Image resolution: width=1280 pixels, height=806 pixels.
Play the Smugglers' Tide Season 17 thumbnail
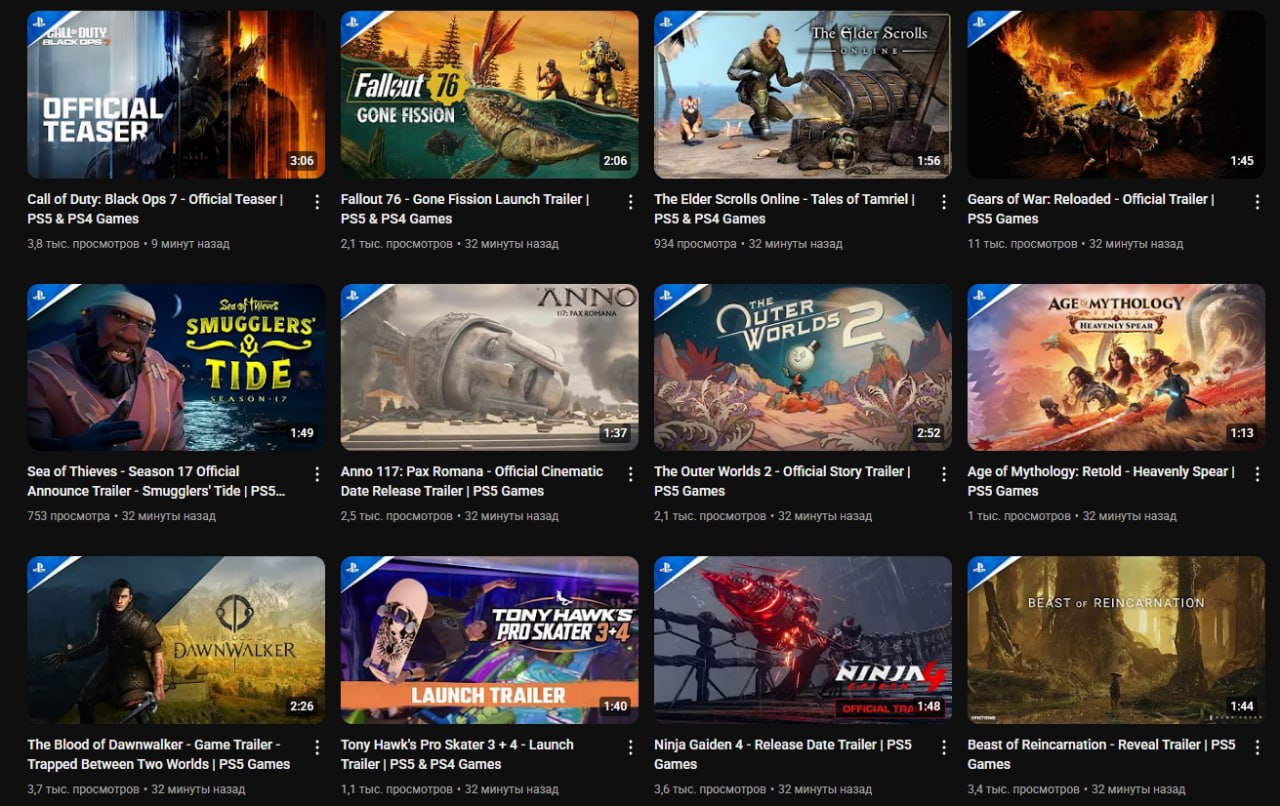pos(176,367)
